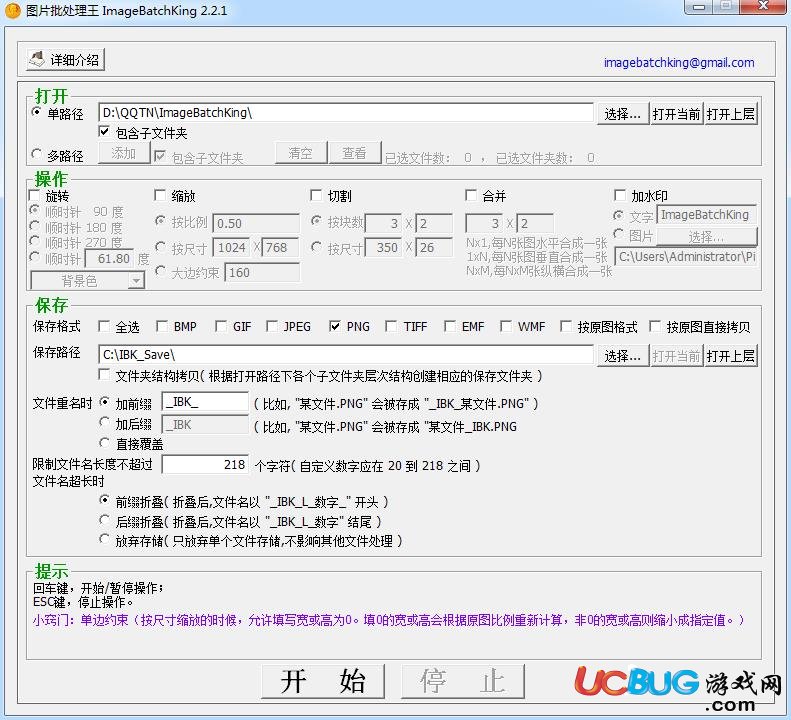This screenshot has width=791, height=720.
Task: Click the watermark text field ImageBatchKing
Action: [x=706, y=214]
